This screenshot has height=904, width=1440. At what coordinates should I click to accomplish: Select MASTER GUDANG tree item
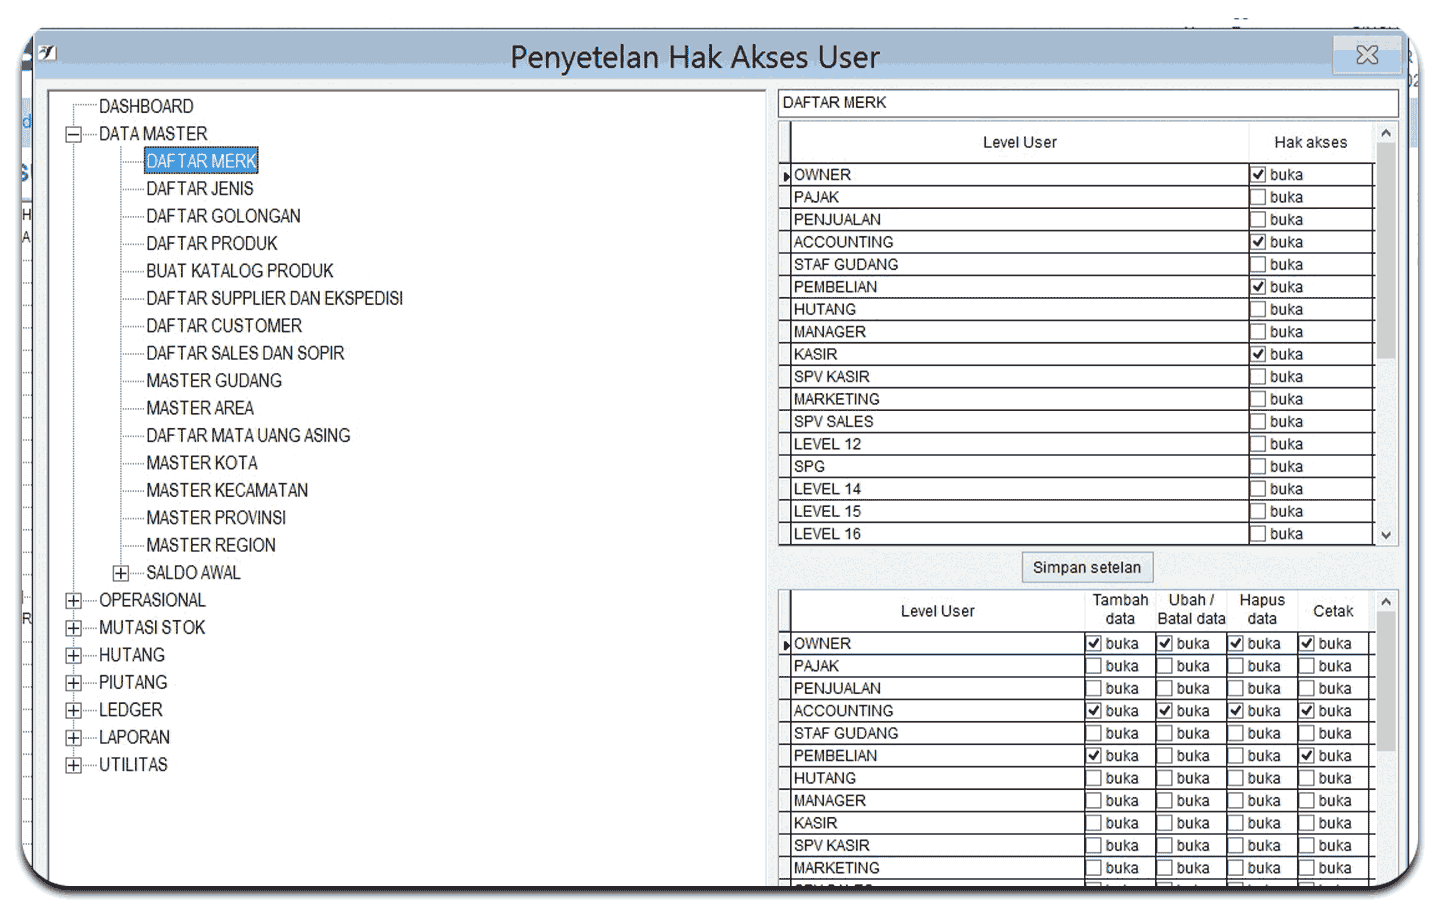point(214,381)
